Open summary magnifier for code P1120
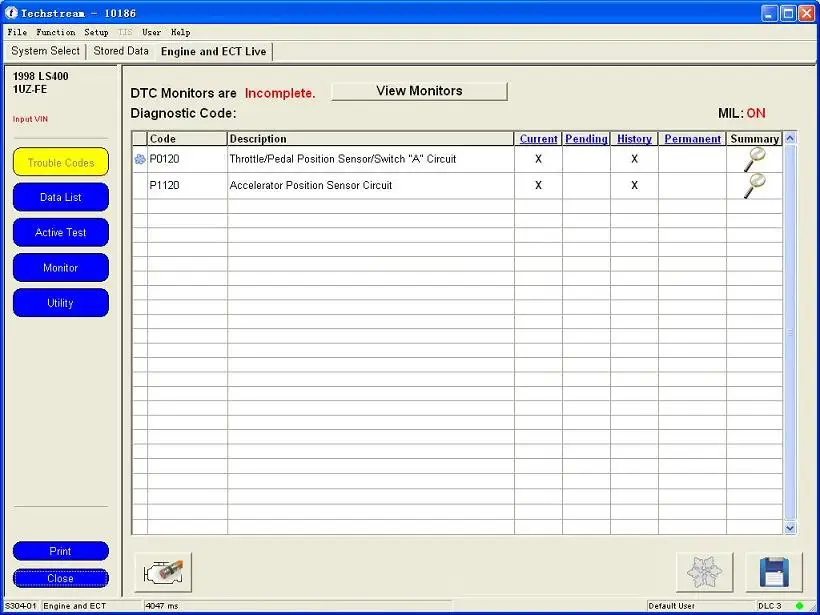 click(754, 186)
